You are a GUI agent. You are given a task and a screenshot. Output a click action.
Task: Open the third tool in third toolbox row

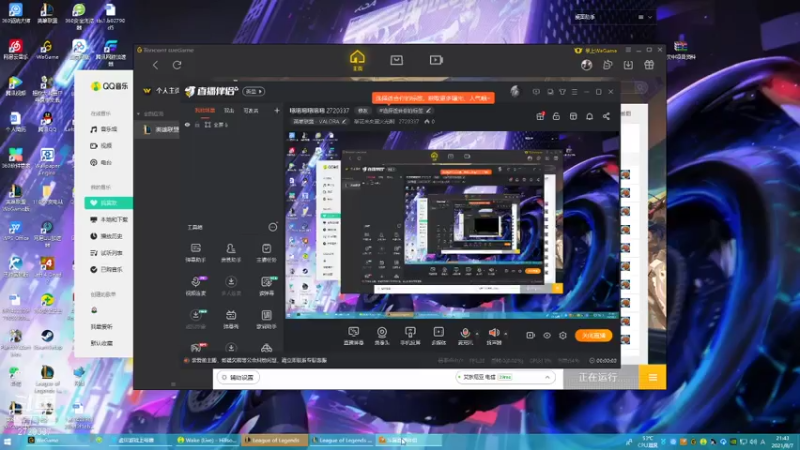point(266,319)
